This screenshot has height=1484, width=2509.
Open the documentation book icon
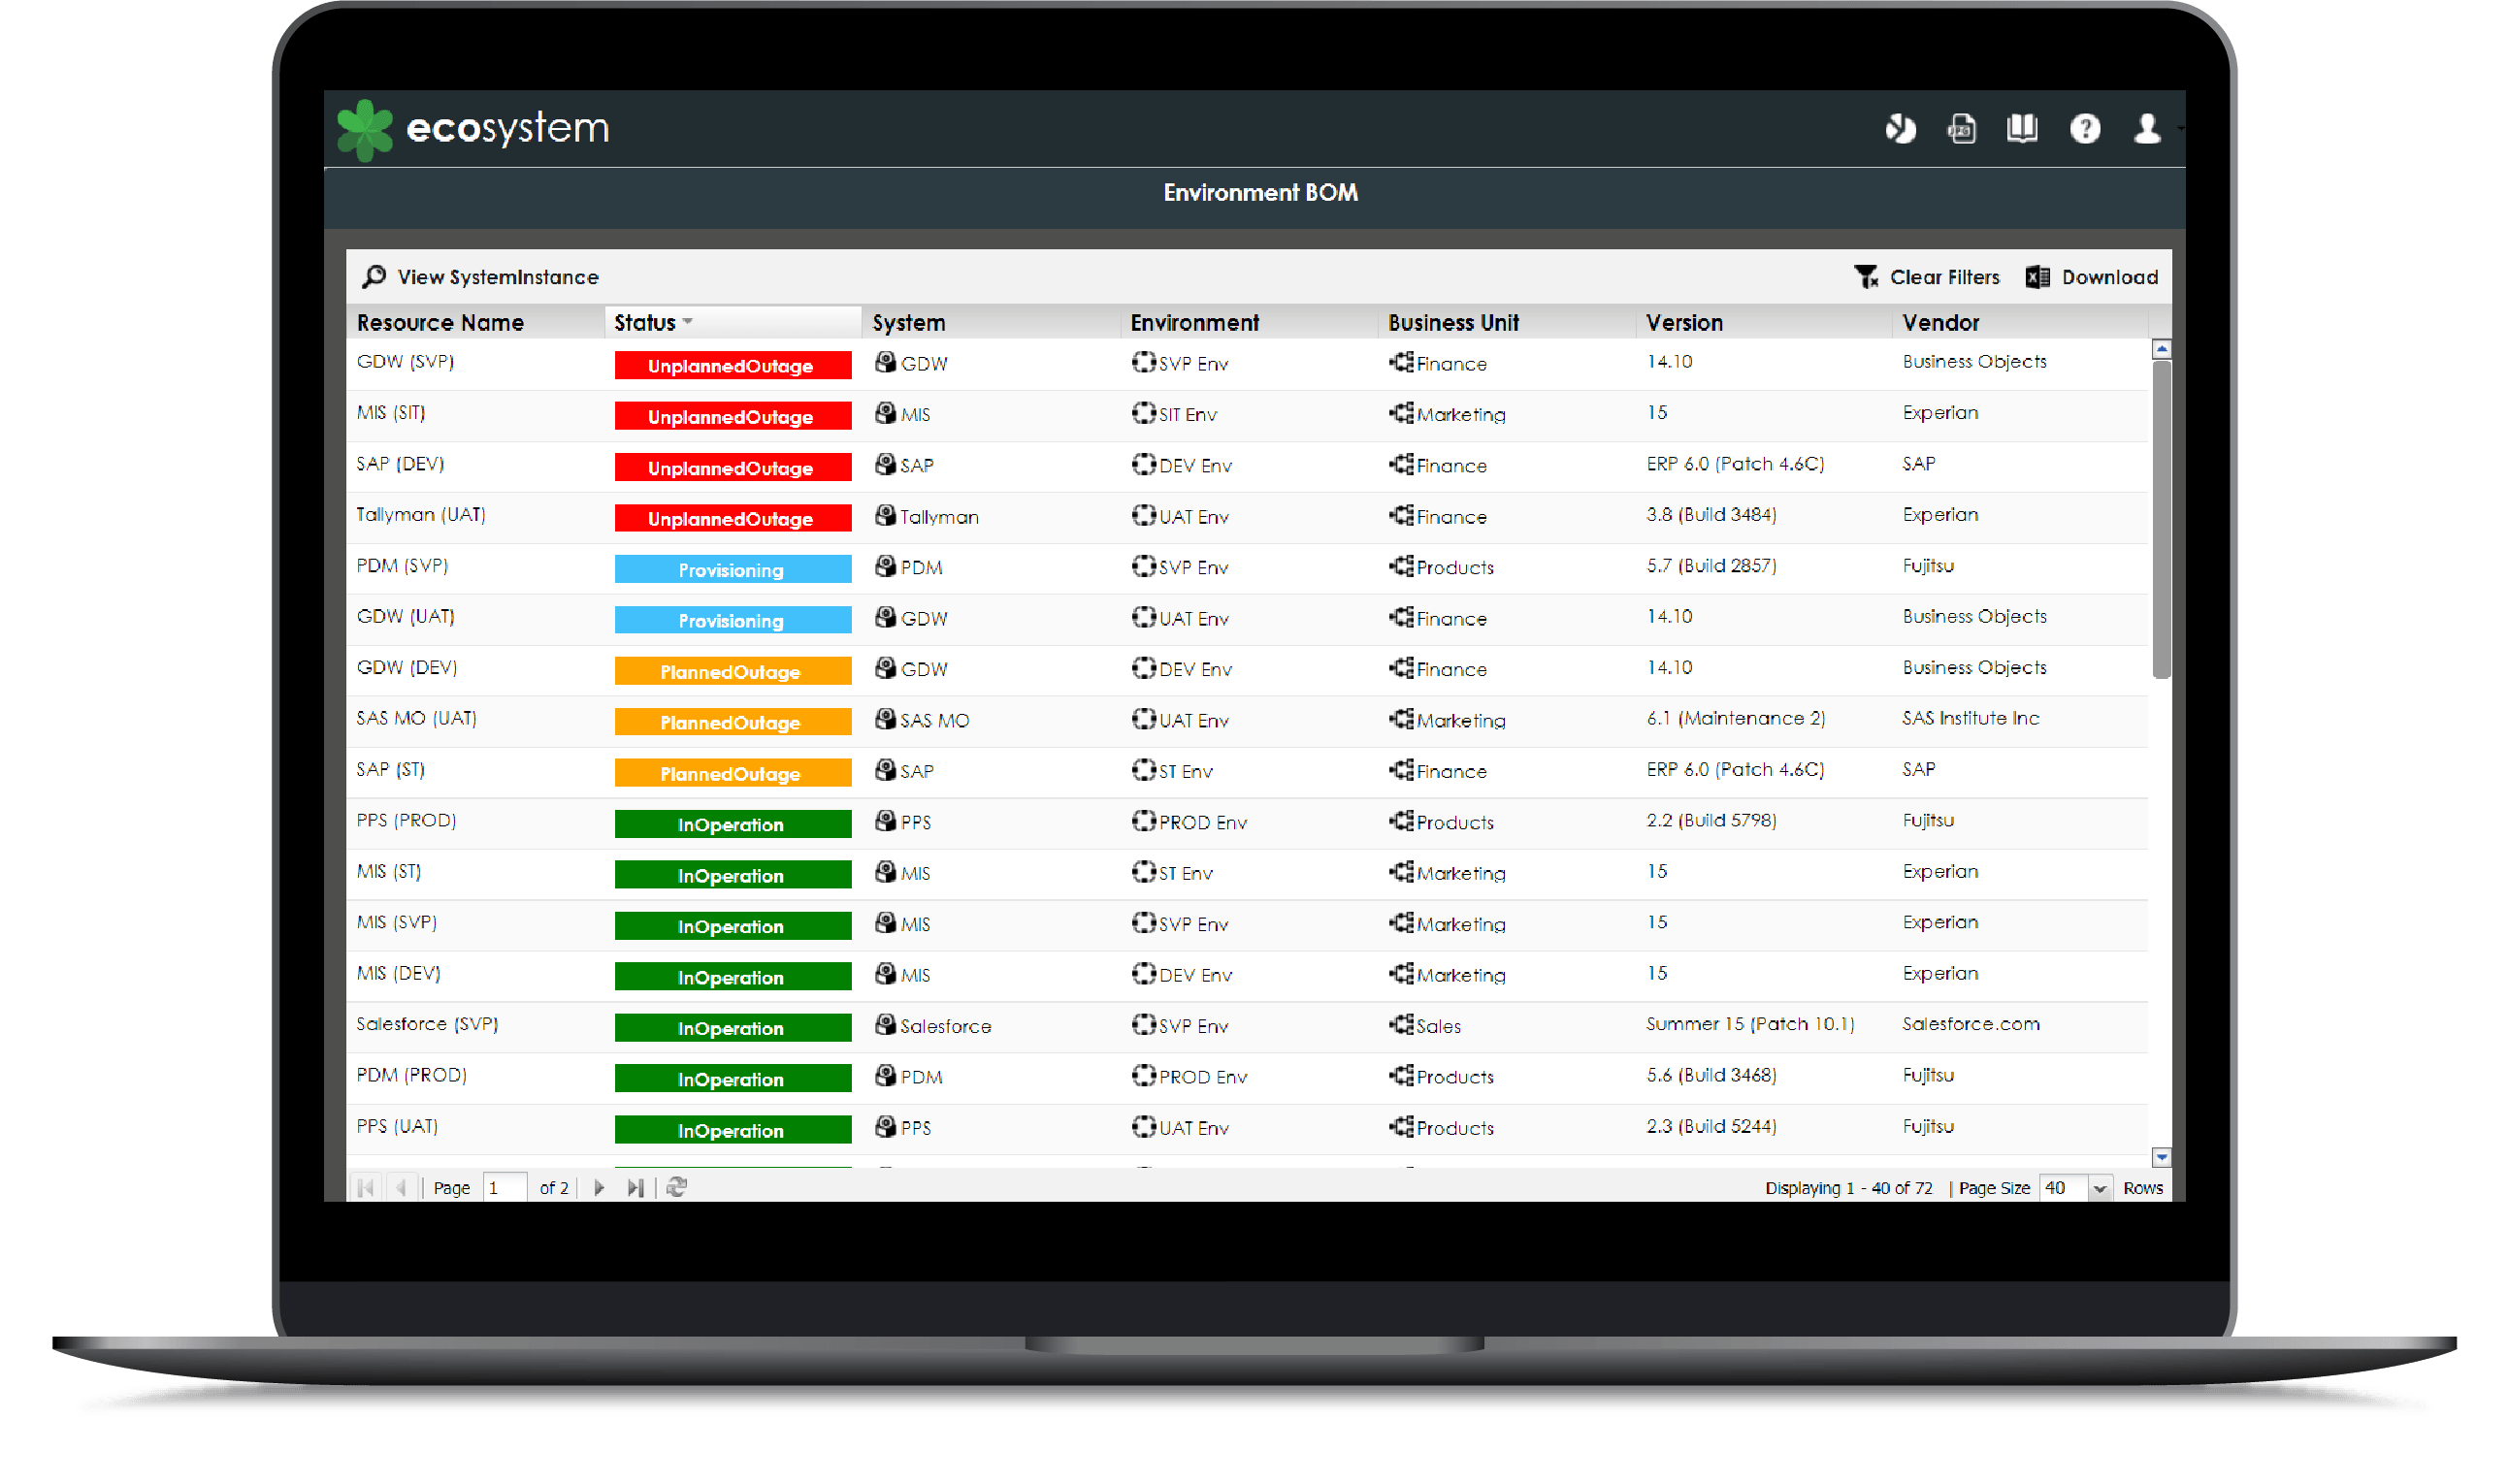pyautogui.click(x=2022, y=128)
